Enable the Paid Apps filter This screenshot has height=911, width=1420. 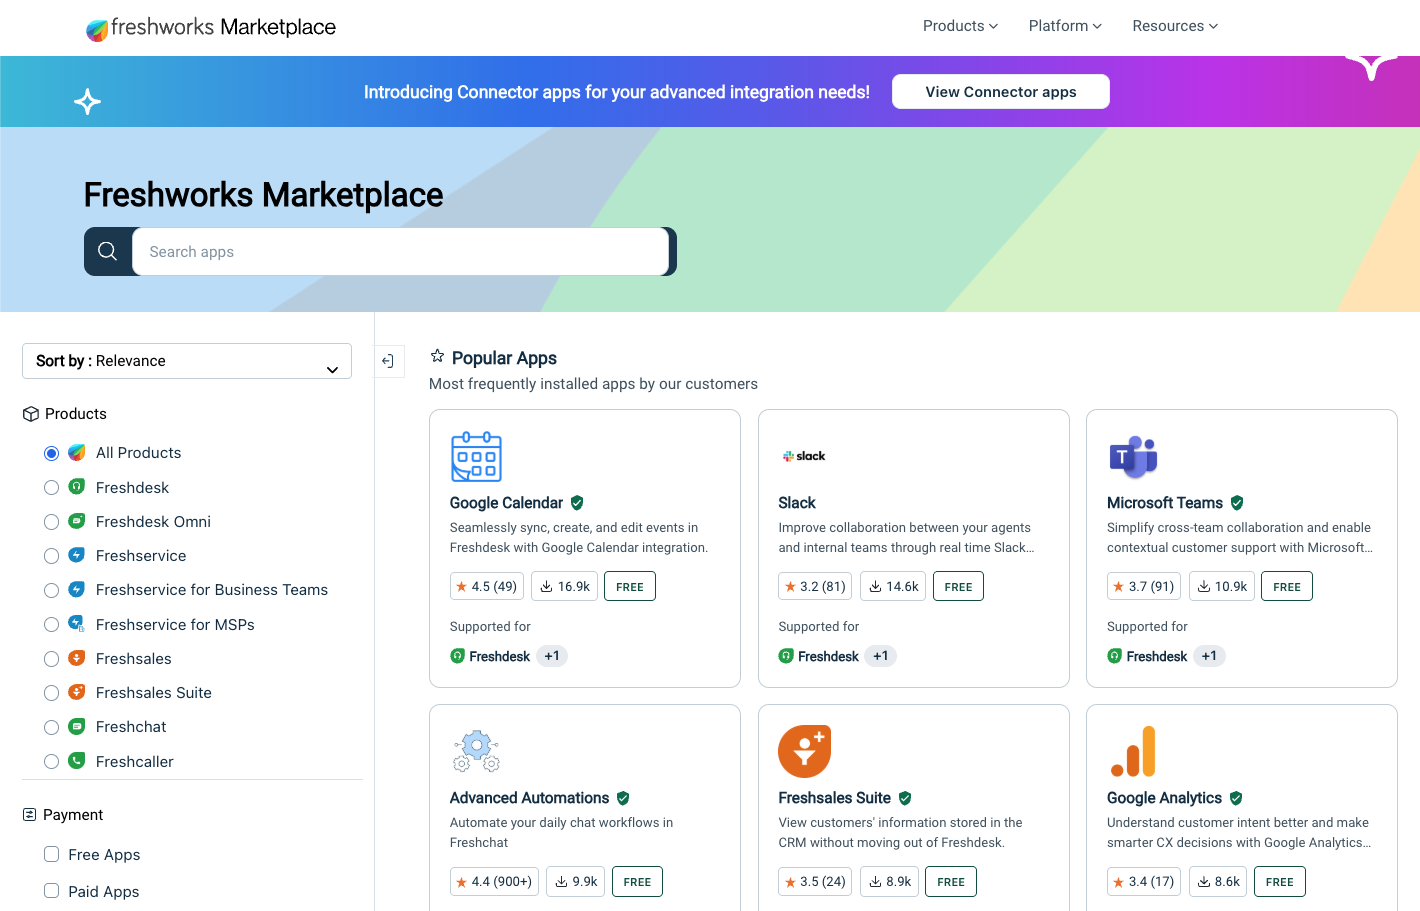(x=51, y=891)
